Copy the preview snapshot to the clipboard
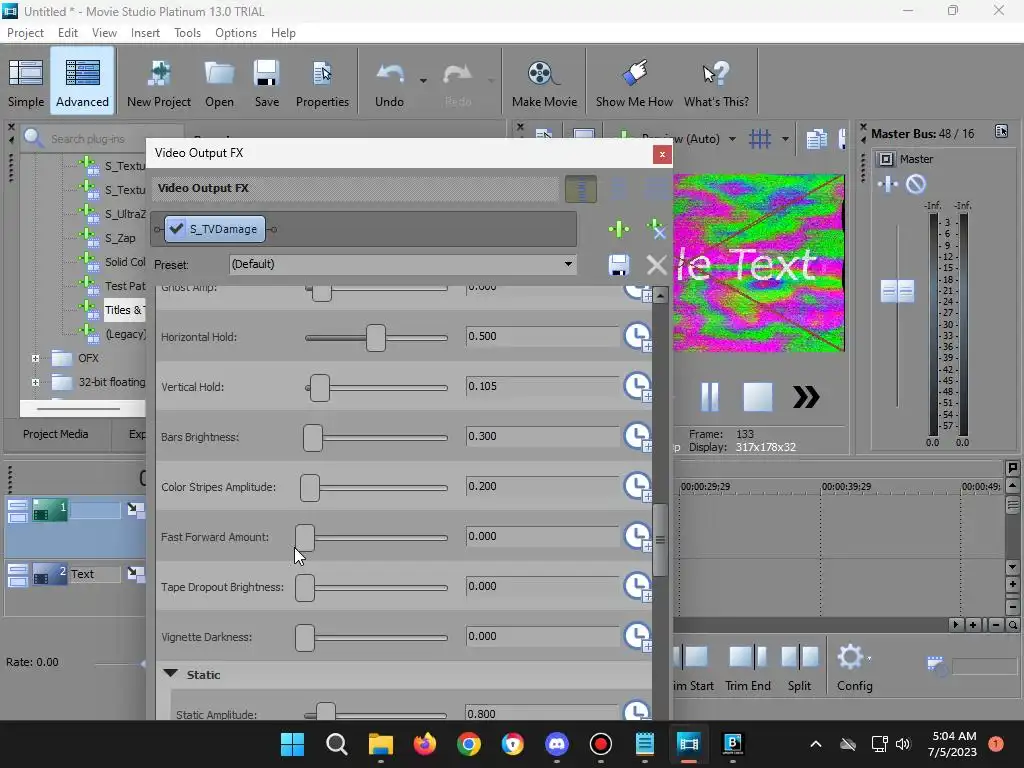This screenshot has width=1024, height=768. point(816,138)
